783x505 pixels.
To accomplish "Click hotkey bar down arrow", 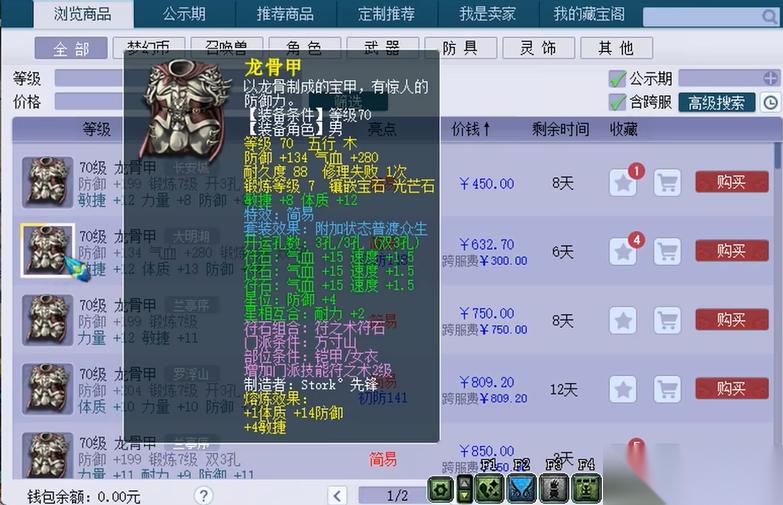I will (x=464, y=496).
